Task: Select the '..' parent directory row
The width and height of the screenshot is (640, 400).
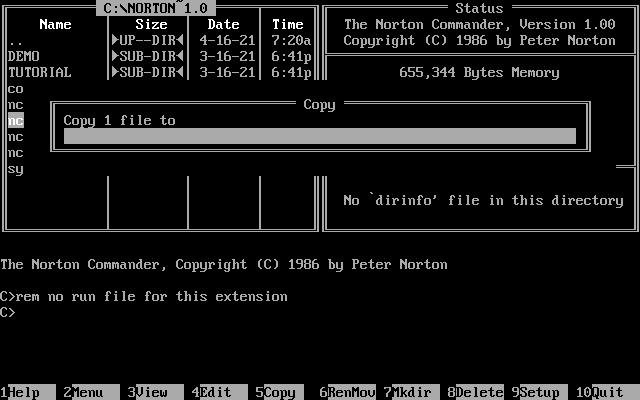Action: 160,40
